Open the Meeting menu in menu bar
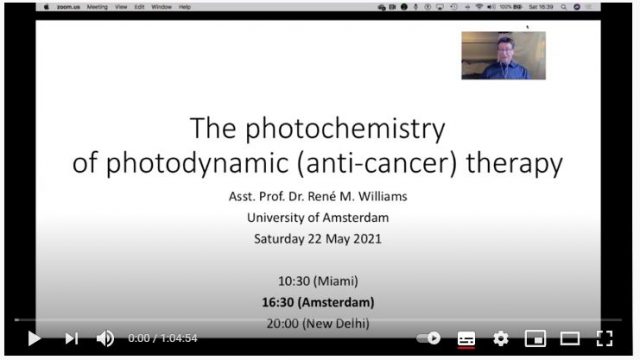The image size is (640, 360). coord(97,7)
